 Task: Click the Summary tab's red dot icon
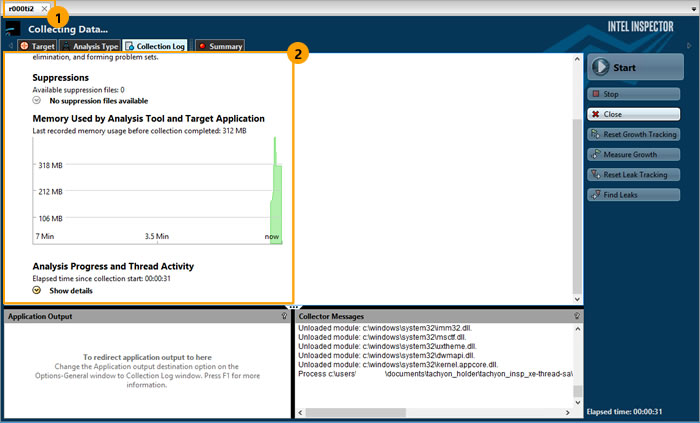(202, 46)
